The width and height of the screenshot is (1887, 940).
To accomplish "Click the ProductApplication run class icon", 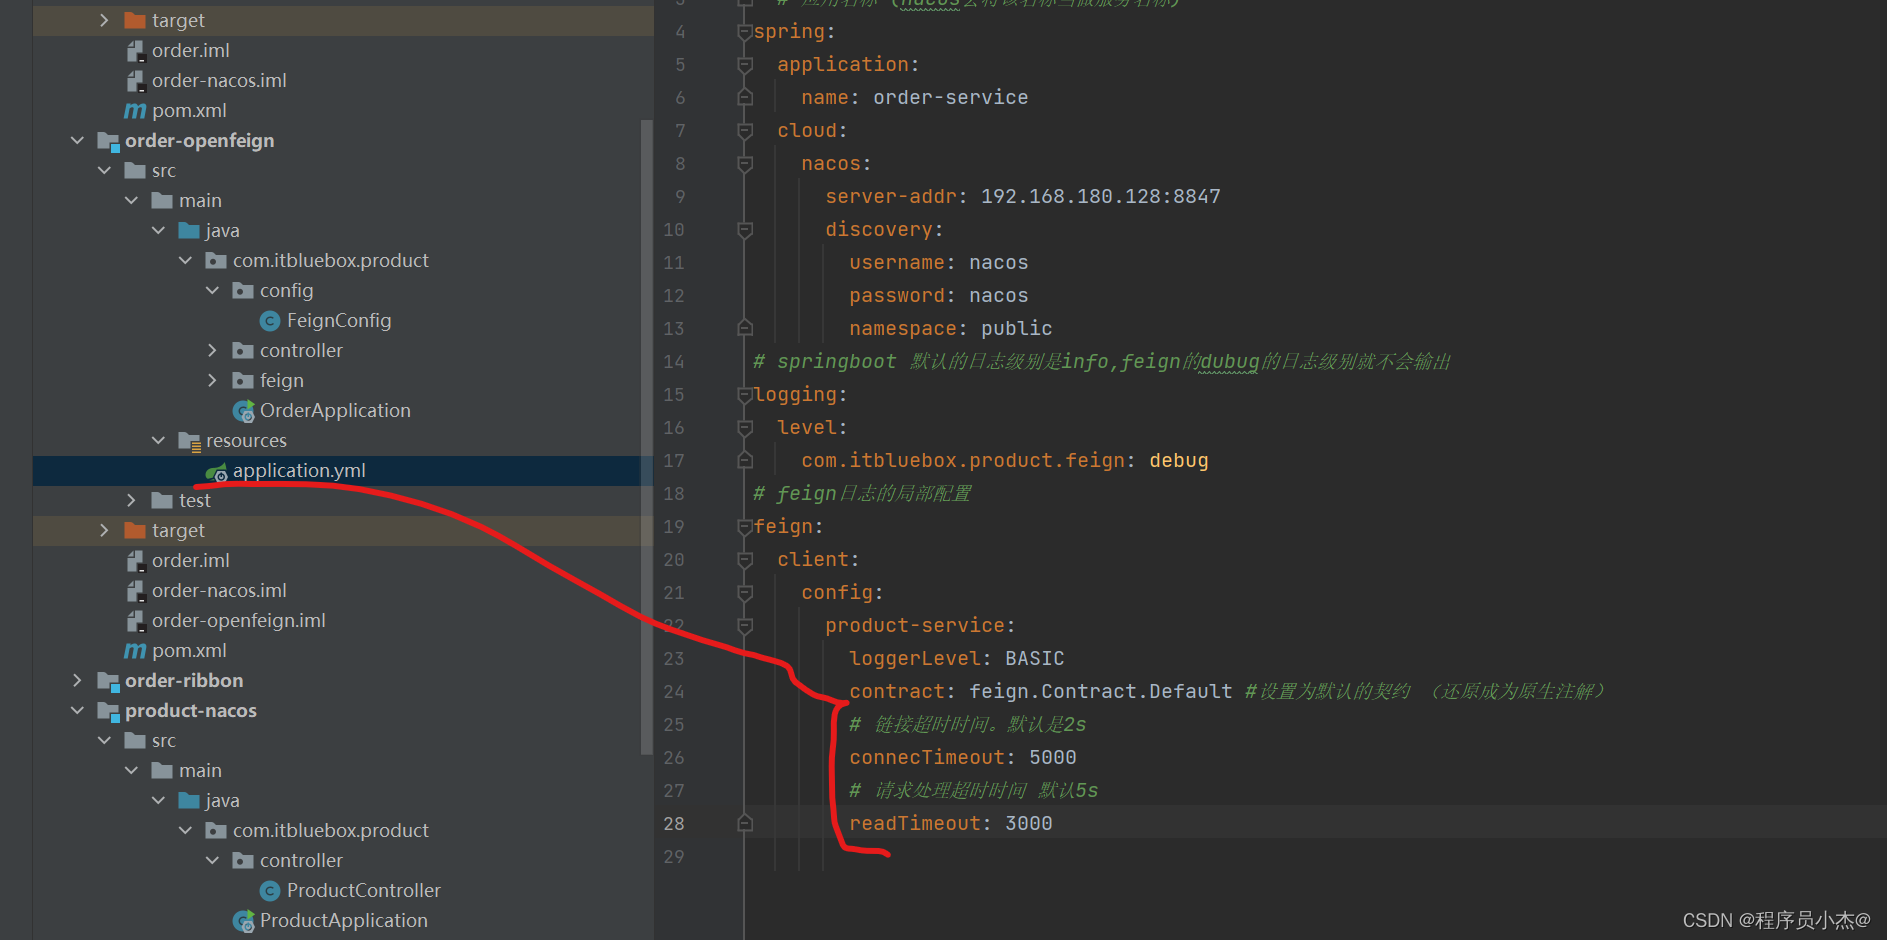I will click(243, 921).
